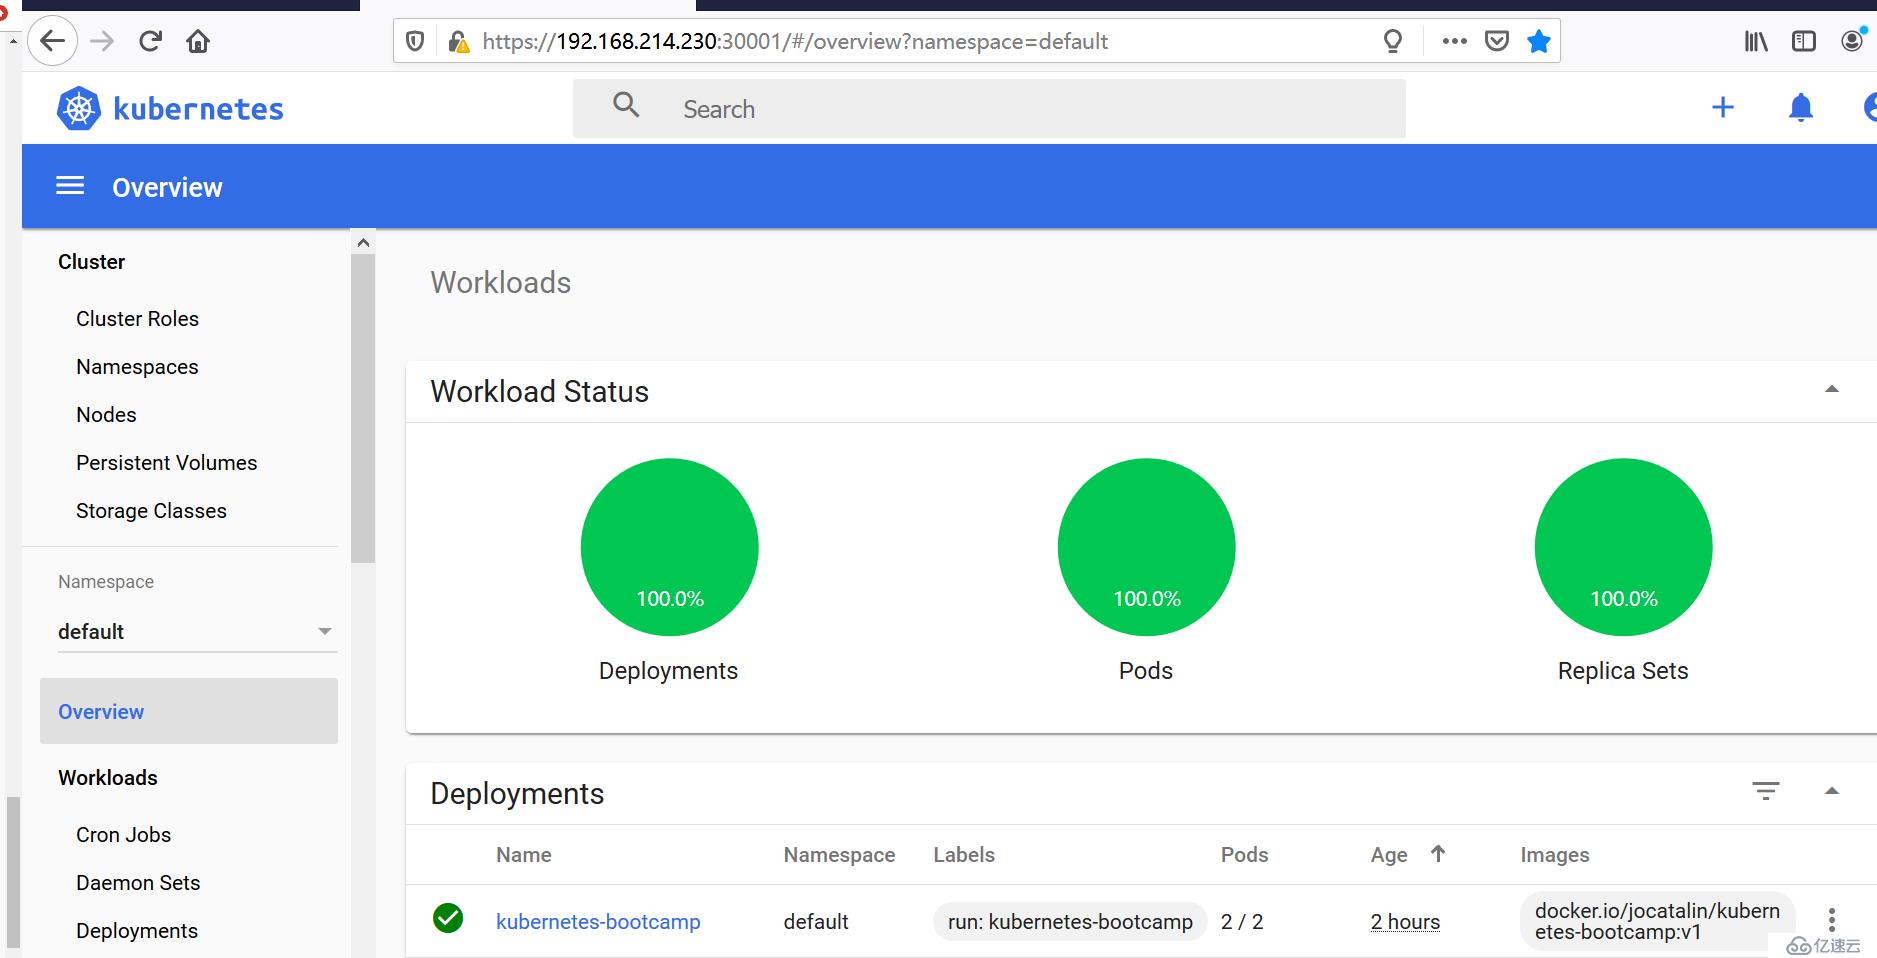Screen dimensions: 1877x958
Task: Open Namespaces in the sidebar
Action: tap(137, 367)
